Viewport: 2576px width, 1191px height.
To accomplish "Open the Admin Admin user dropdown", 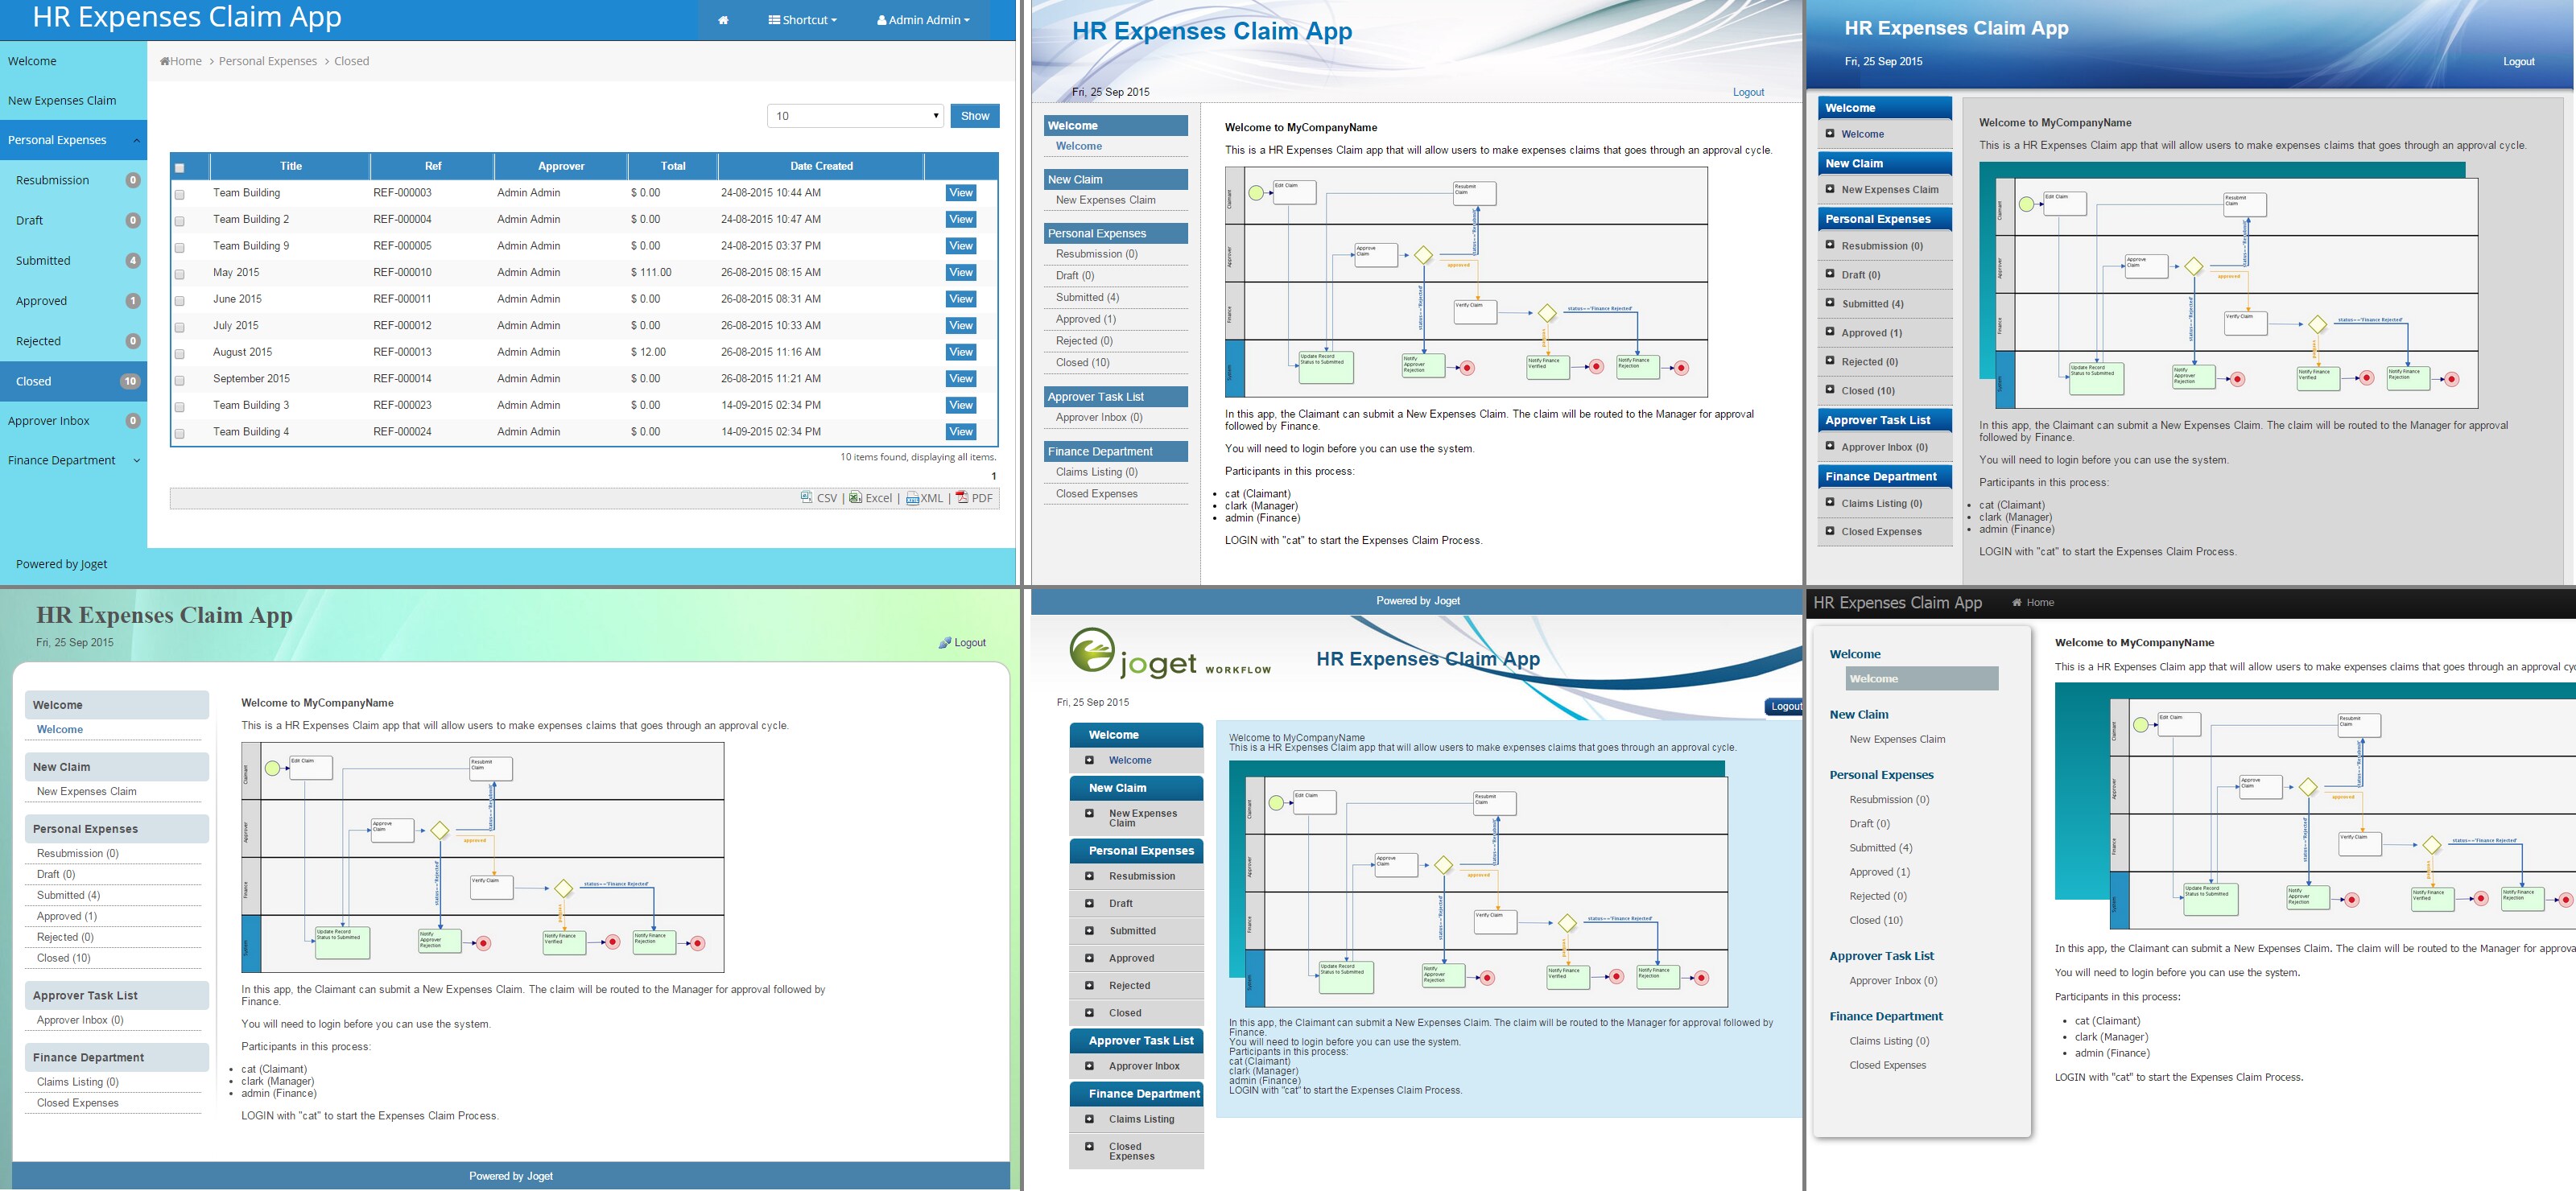I will coord(923,20).
